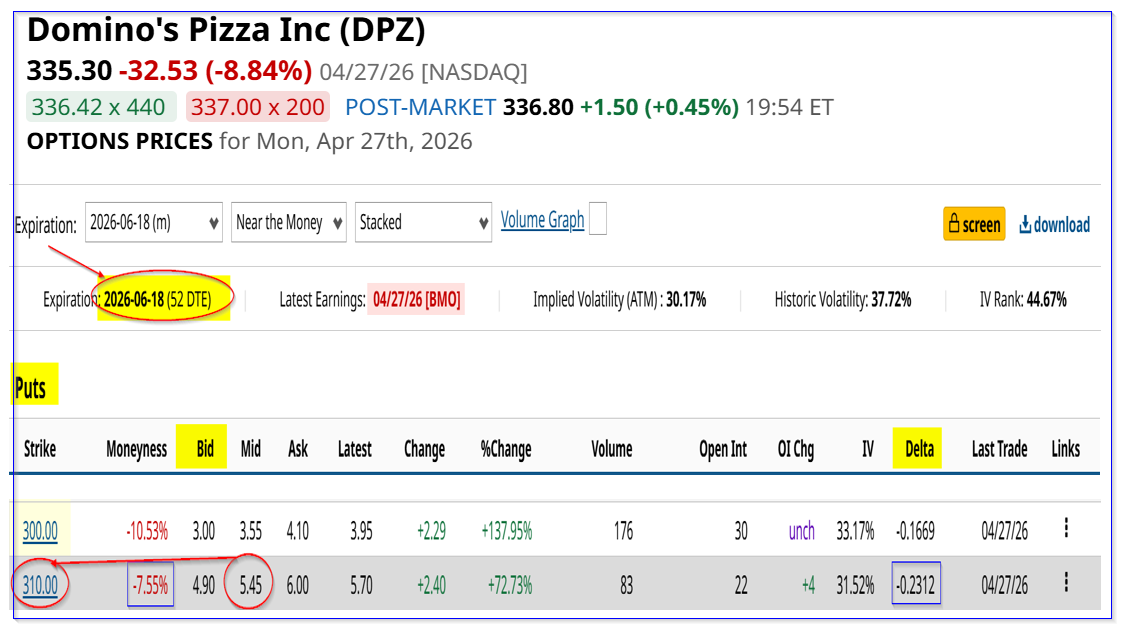Viewport: 1121px width, 627px height.
Task: Expand the Near the Money dropdown
Action: tap(288, 222)
